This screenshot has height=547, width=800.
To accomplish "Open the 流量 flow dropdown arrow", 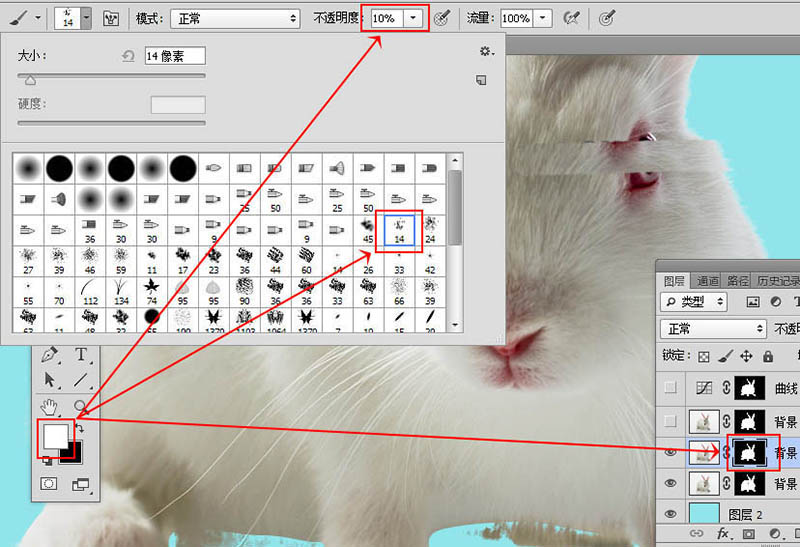I will coord(543,18).
